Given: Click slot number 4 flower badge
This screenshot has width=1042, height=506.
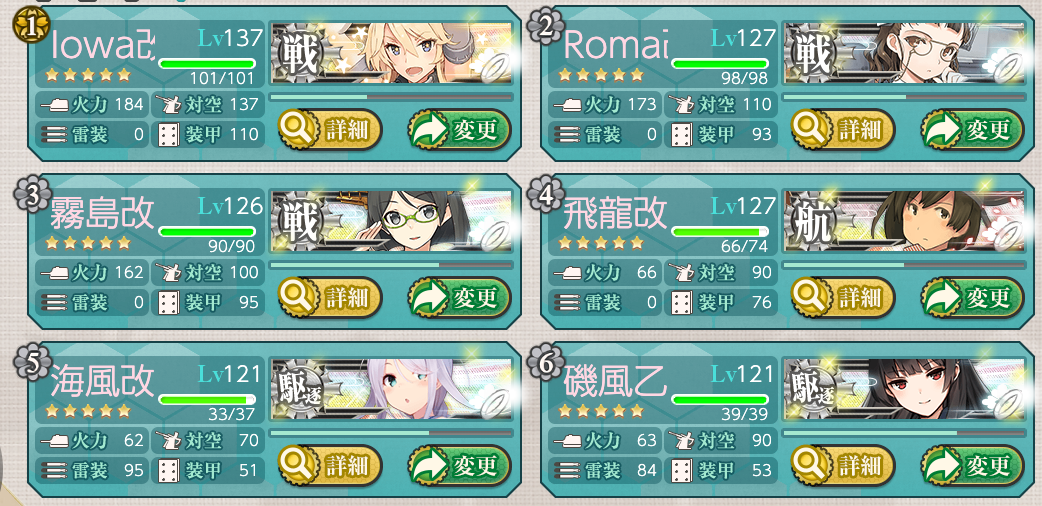Looking at the screenshot, I should pyautogui.click(x=540, y=194).
